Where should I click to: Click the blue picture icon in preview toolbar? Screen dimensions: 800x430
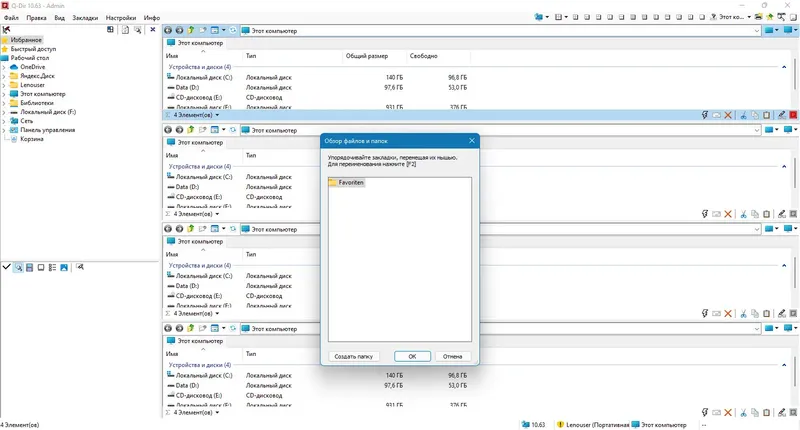pyautogui.click(x=64, y=267)
